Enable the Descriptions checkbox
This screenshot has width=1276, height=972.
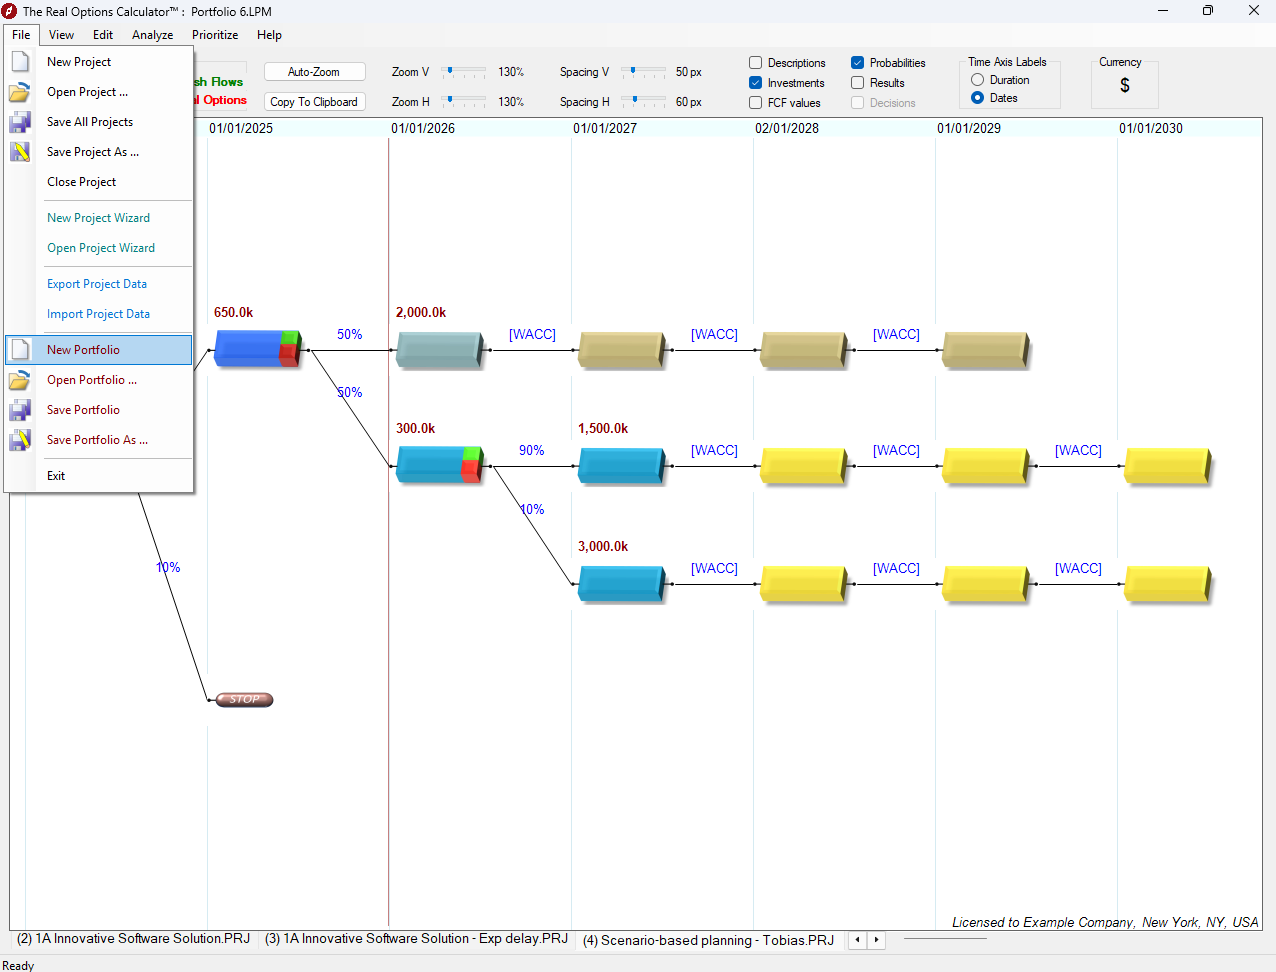755,62
